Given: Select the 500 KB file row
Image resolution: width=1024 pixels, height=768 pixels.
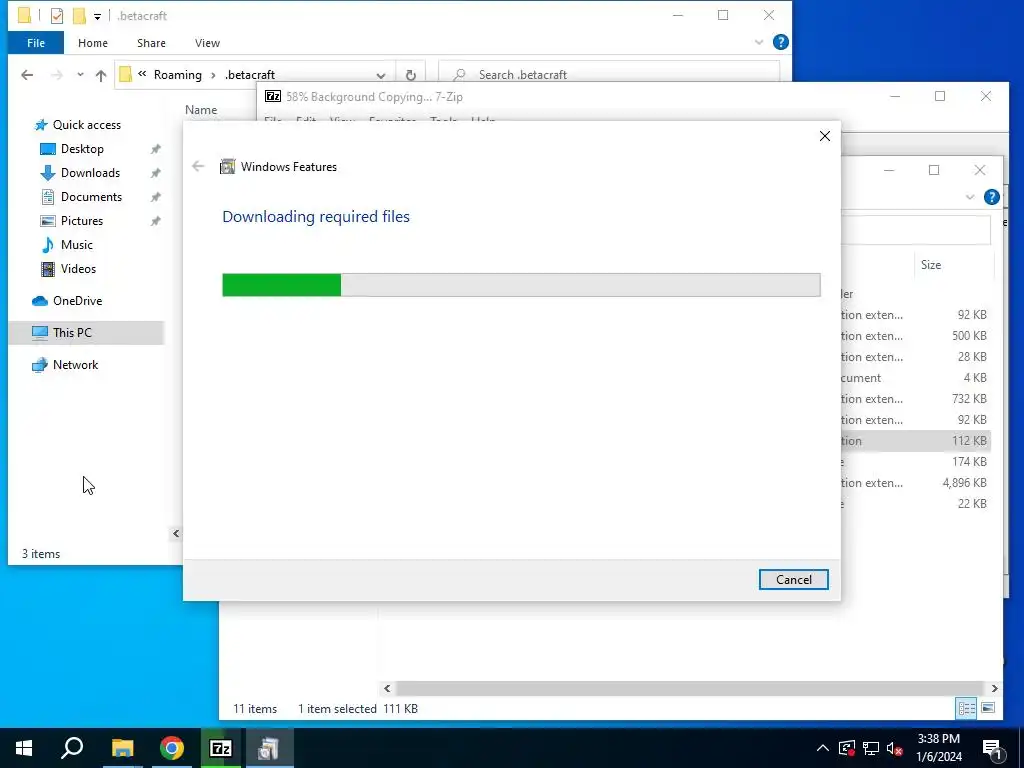Looking at the screenshot, I should [916, 336].
